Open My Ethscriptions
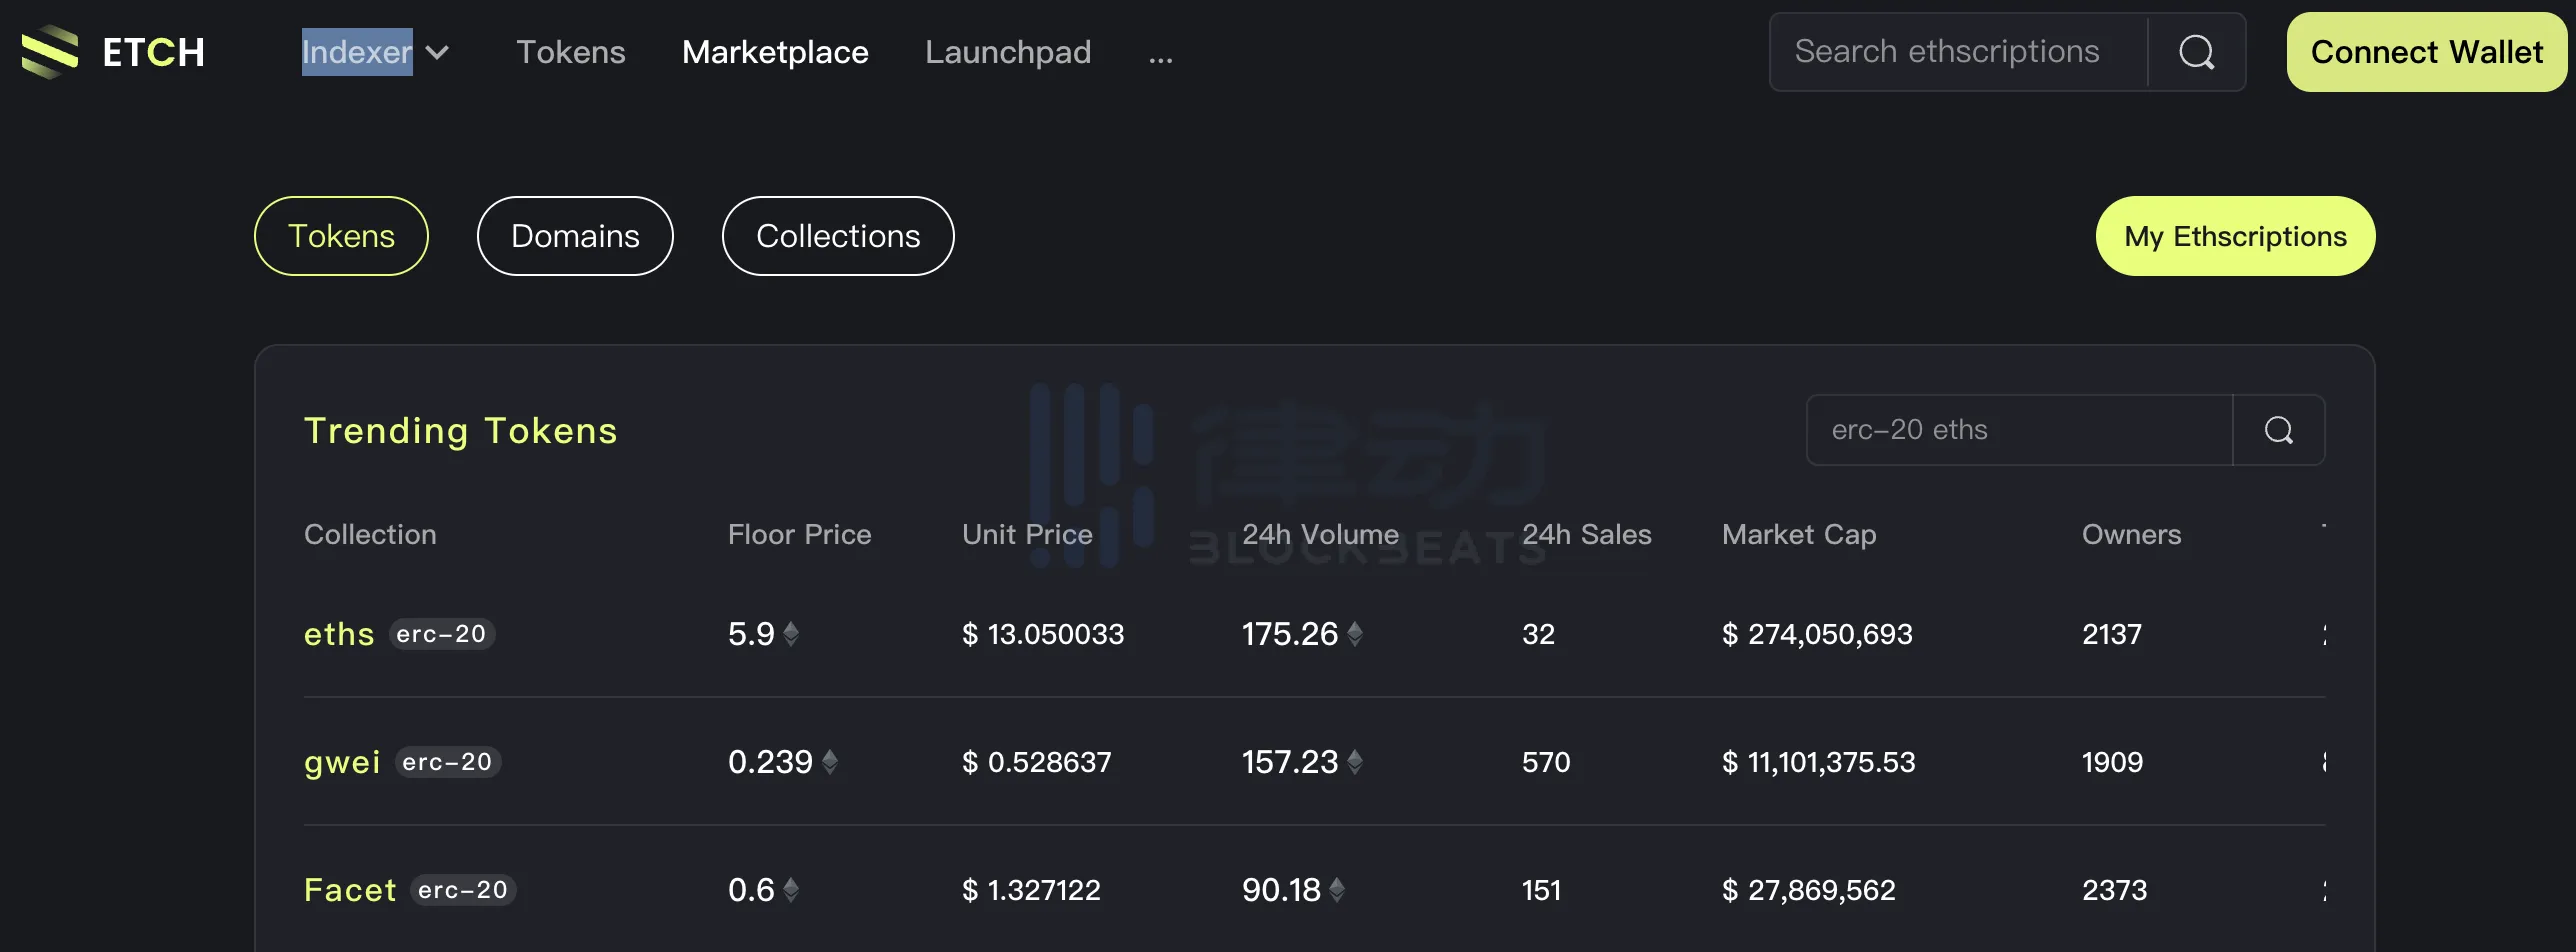The width and height of the screenshot is (2576, 952). [x=2234, y=236]
